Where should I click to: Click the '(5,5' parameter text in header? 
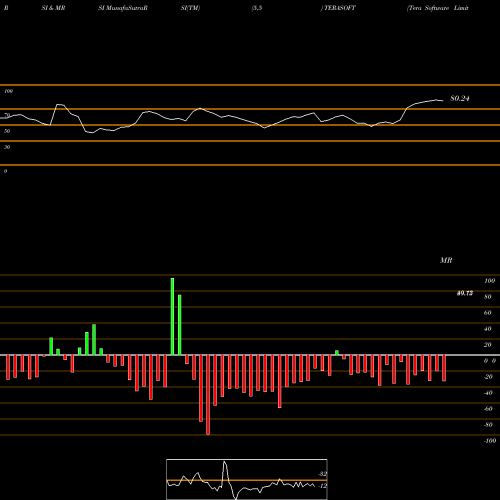(x=257, y=8)
